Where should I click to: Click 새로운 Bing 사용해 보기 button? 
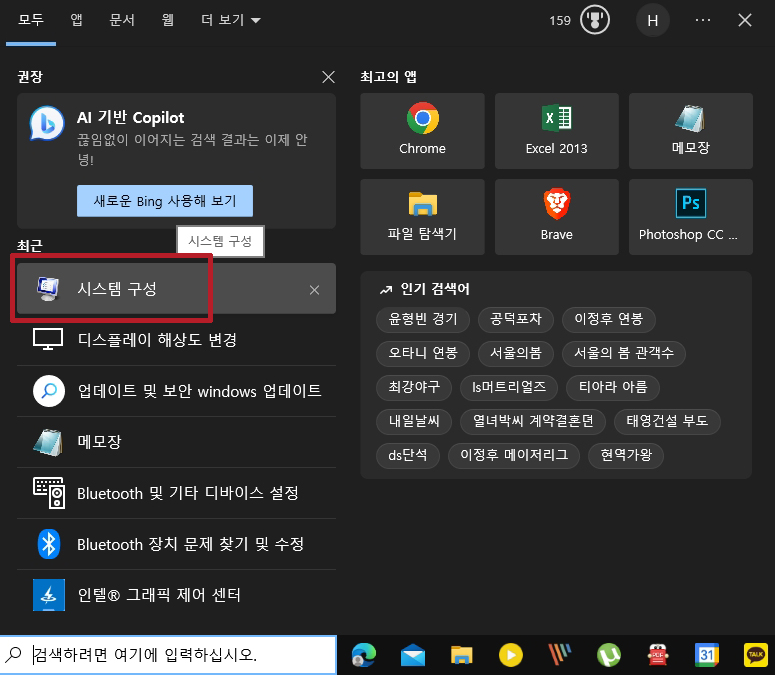point(165,201)
